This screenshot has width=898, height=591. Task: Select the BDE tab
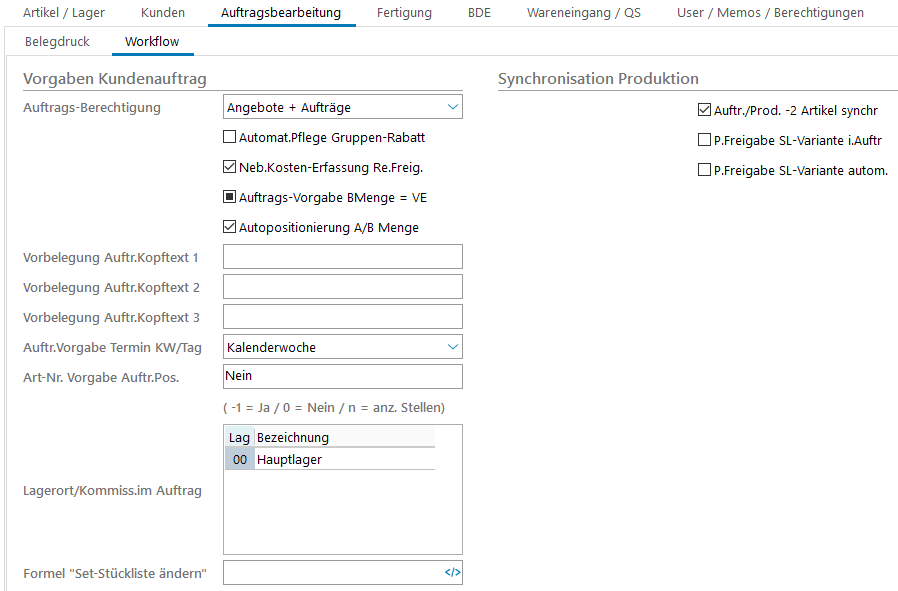[479, 13]
